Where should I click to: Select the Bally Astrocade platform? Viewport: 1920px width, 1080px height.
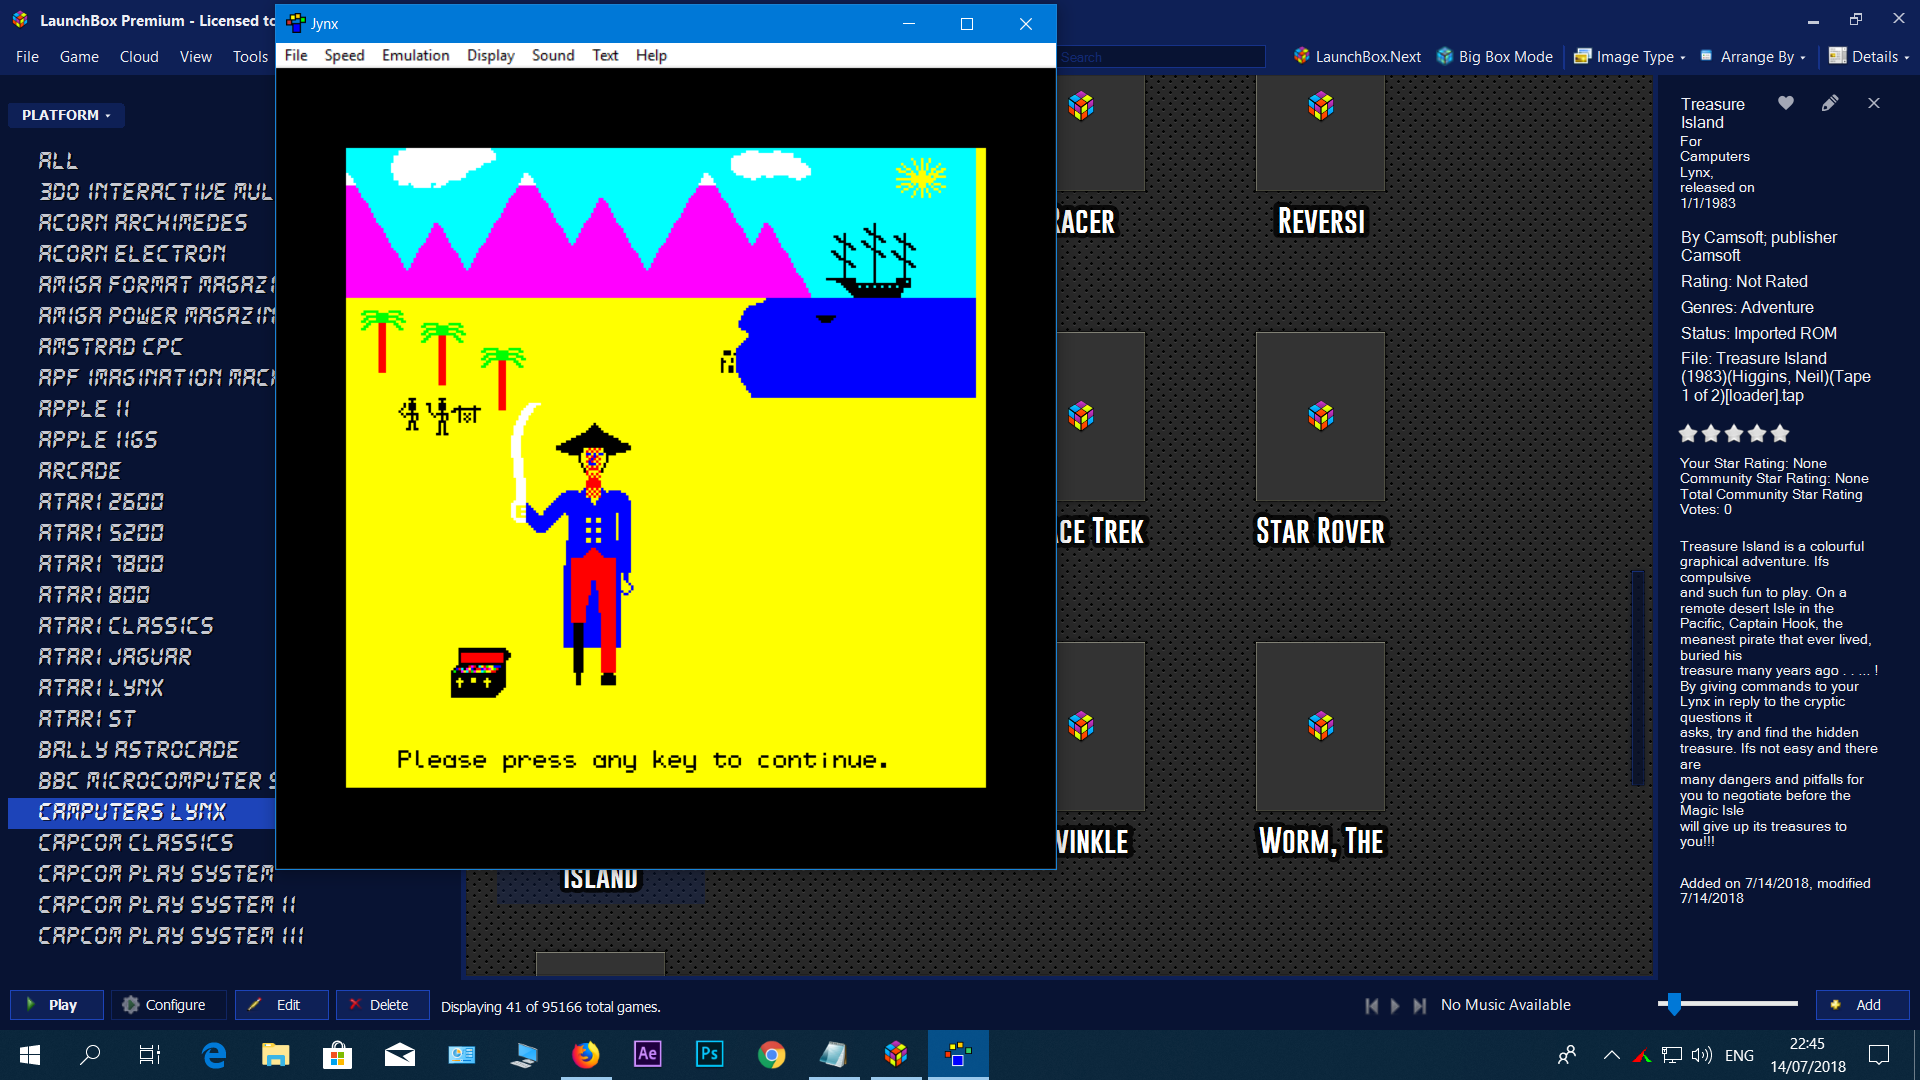coord(139,750)
